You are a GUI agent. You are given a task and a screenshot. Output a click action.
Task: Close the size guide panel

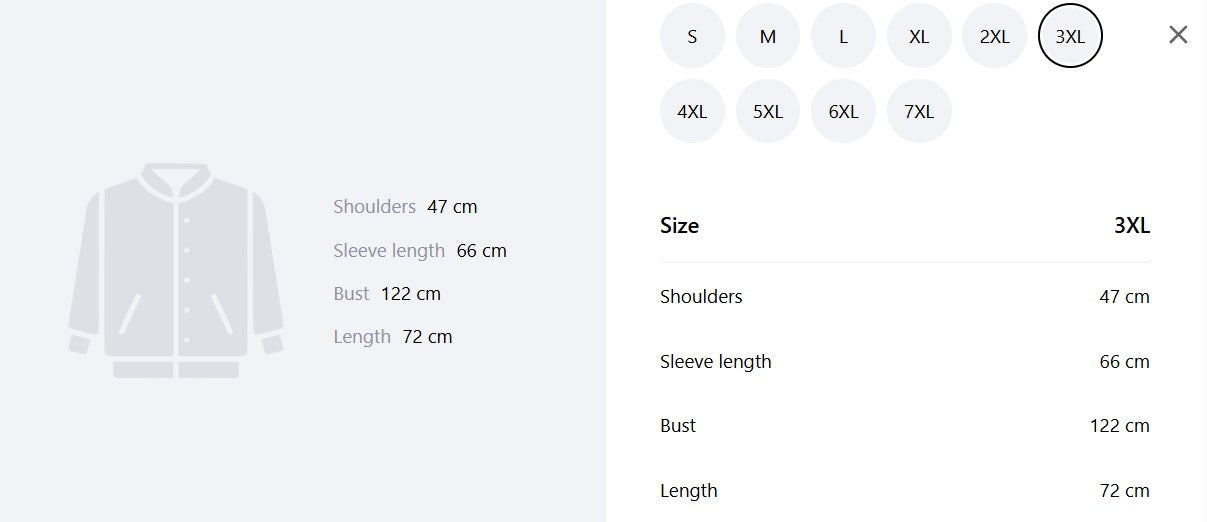pos(1178,35)
